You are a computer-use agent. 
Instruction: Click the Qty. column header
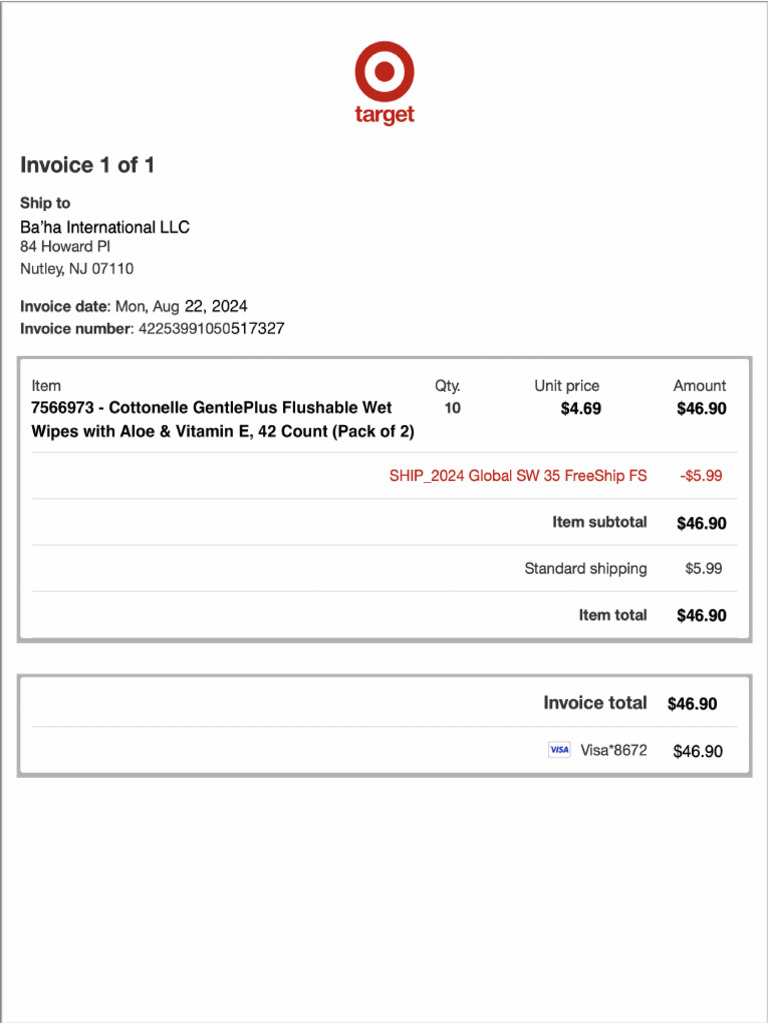pos(447,385)
